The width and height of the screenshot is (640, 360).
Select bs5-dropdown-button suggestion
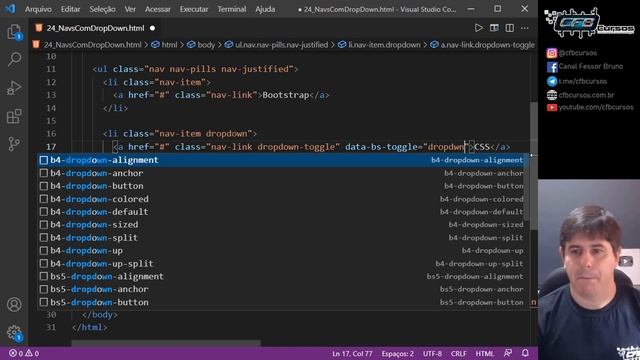coord(281,302)
